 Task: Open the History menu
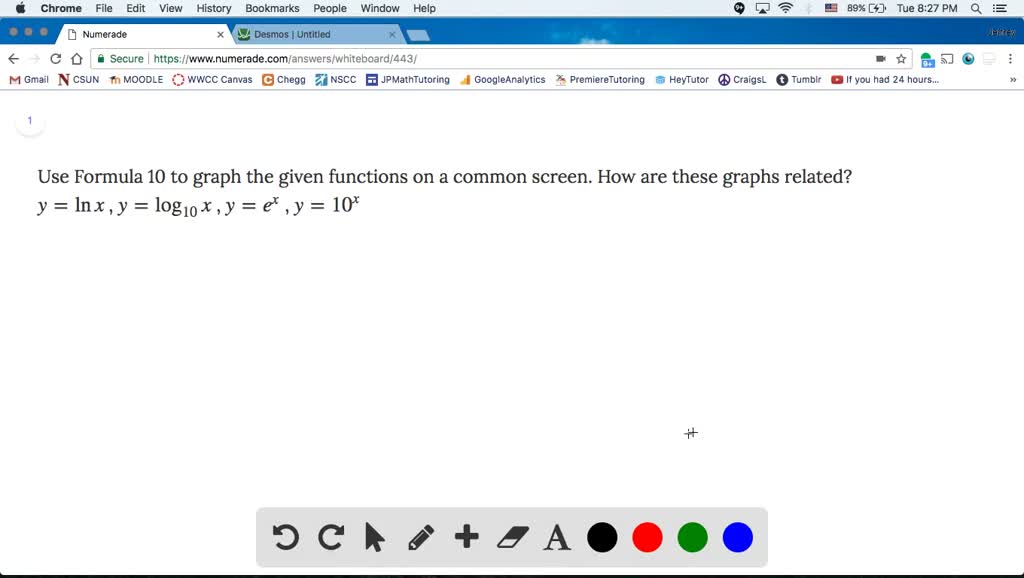(x=214, y=8)
